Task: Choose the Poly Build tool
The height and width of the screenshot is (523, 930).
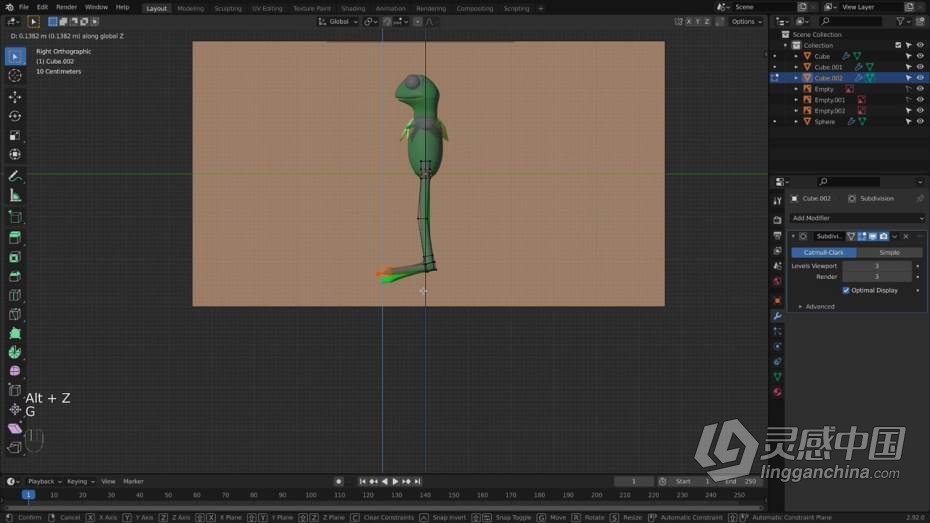Action: click(15, 333)
